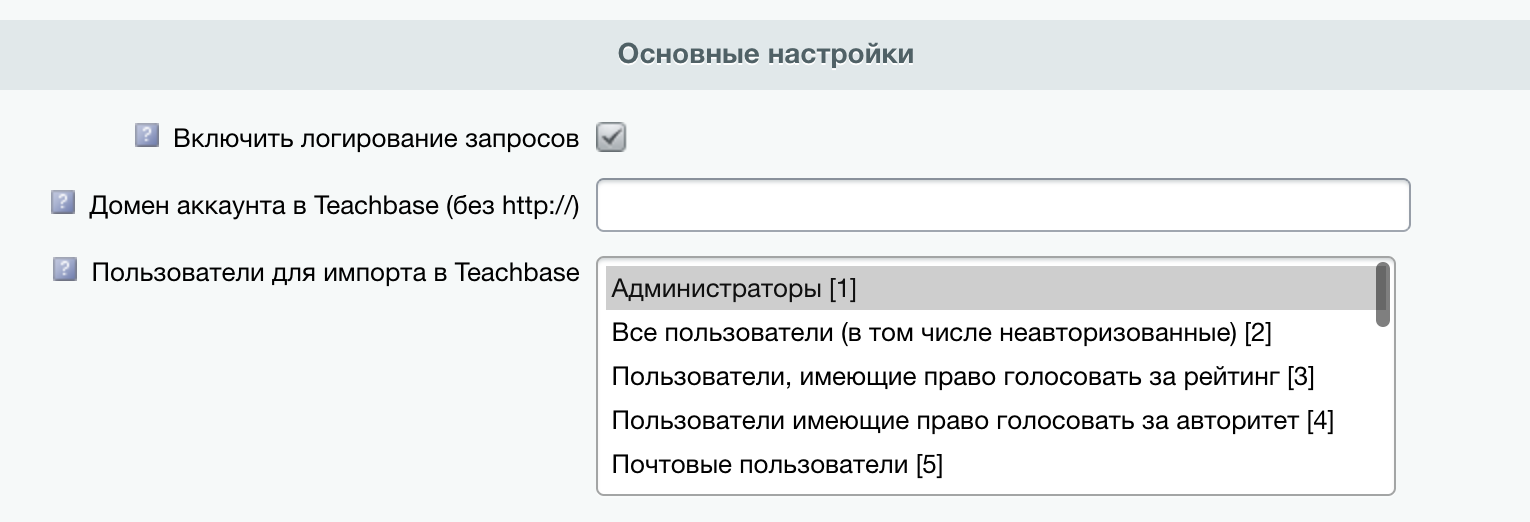Disable the Включить логирование запросов checkbox
Screen dimensions: 1530x522
coord(611,137)
